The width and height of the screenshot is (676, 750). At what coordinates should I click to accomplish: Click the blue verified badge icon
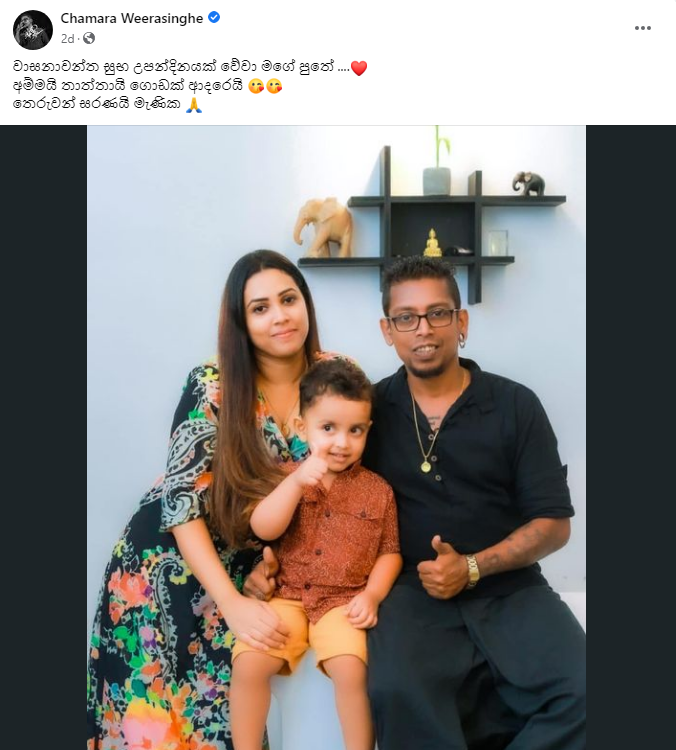214,18
